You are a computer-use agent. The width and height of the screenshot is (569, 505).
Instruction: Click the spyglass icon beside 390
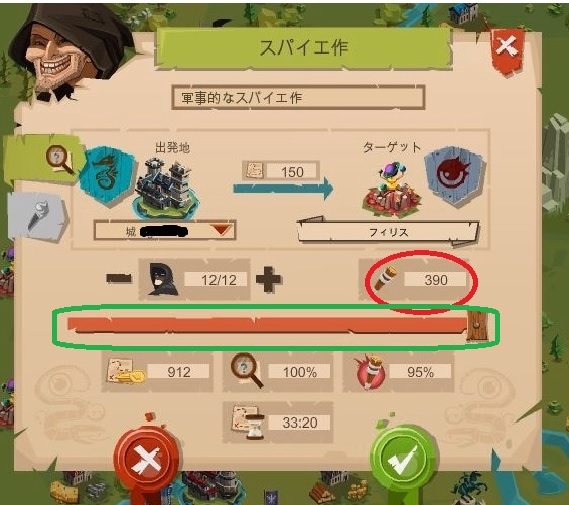click(386, 278)
